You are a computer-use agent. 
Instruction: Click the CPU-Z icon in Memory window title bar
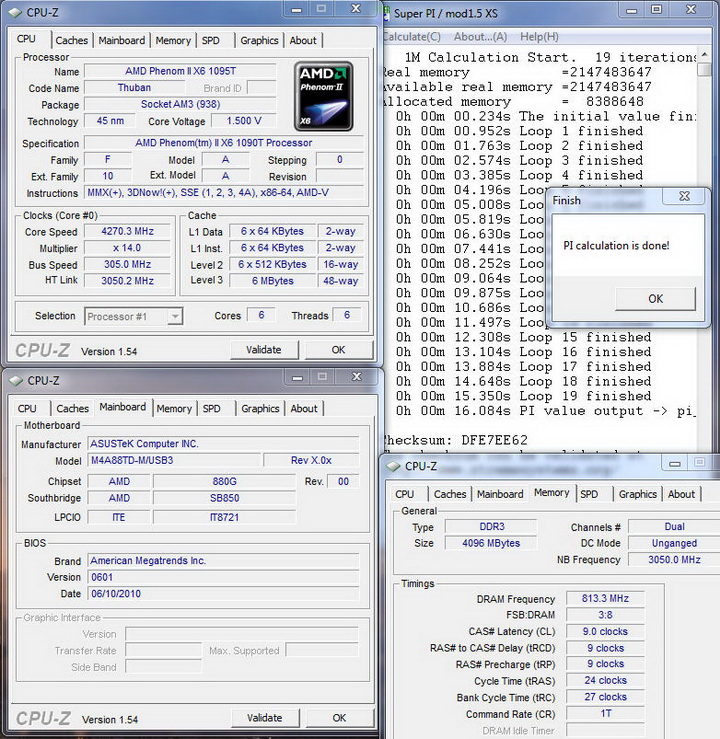pyautogui.click(x=393, y=467)
